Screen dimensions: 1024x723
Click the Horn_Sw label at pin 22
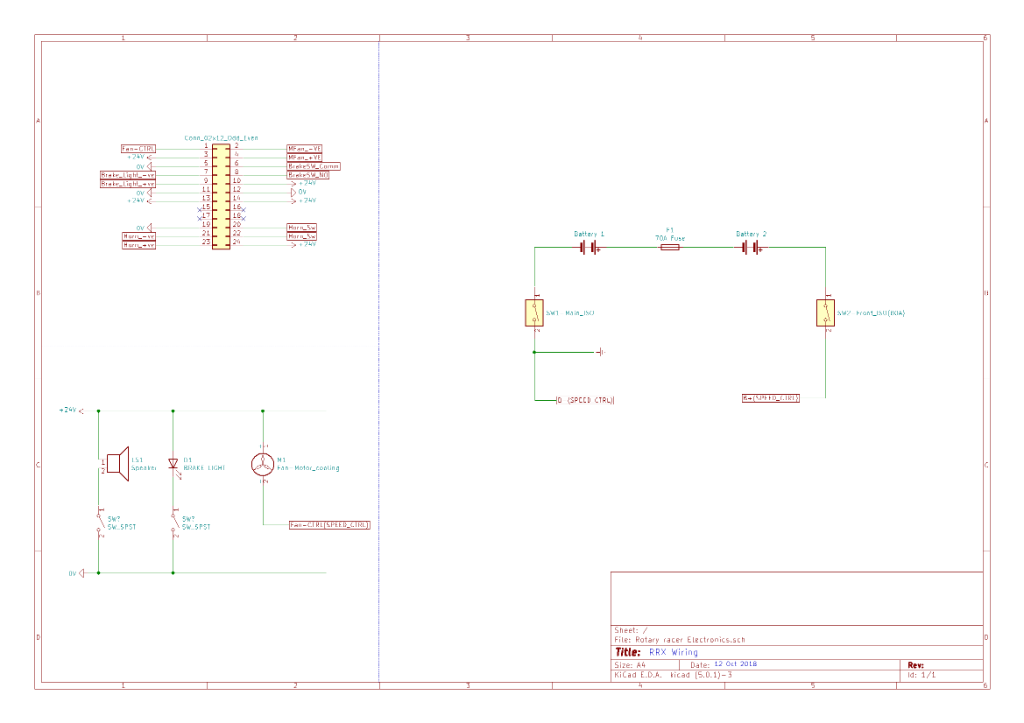tap(302, 236)
